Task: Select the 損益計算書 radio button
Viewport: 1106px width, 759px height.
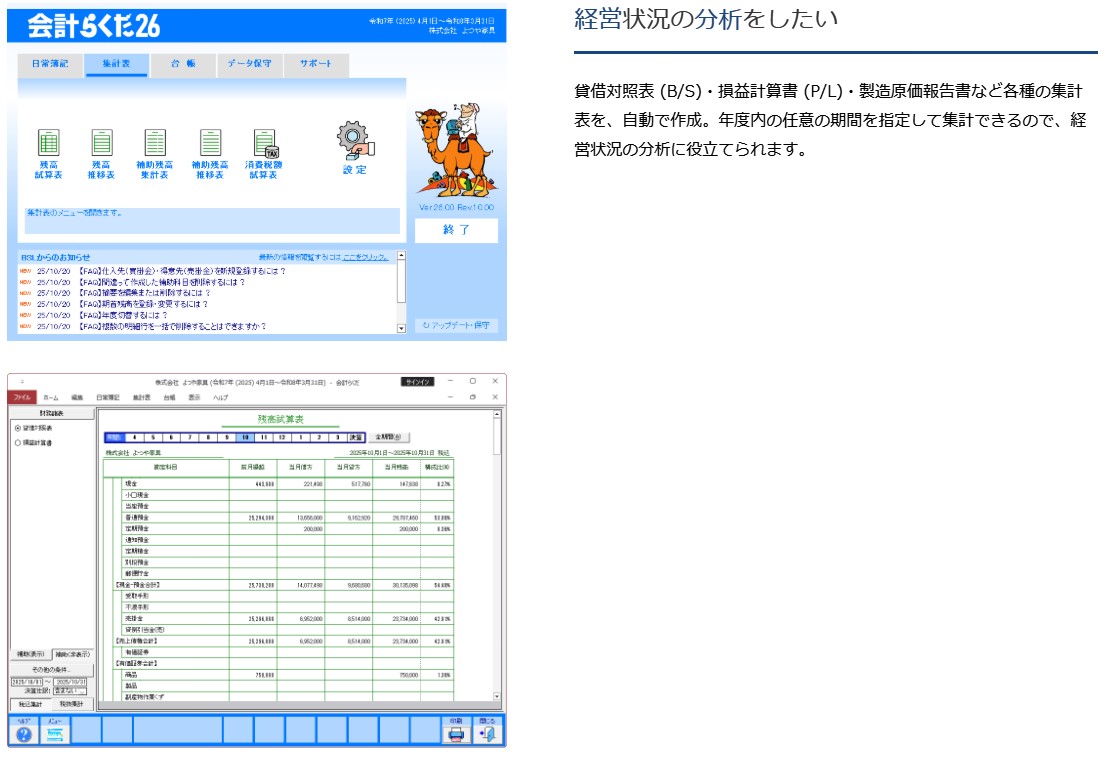Action: point(17,442)
